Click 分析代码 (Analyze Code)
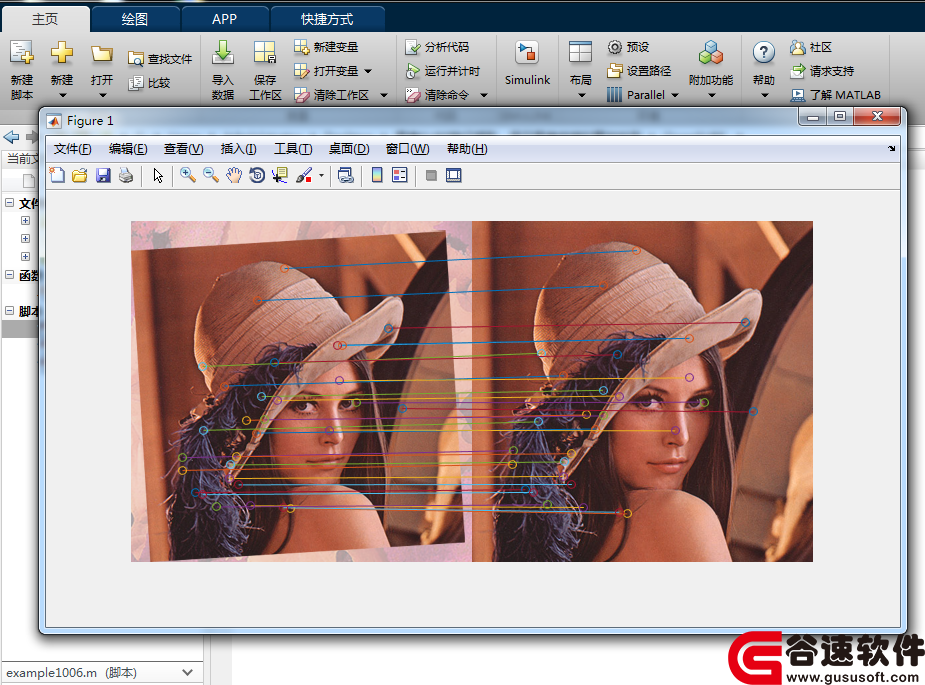The height and width of the screenshot is (685, 925). [437, 47]
